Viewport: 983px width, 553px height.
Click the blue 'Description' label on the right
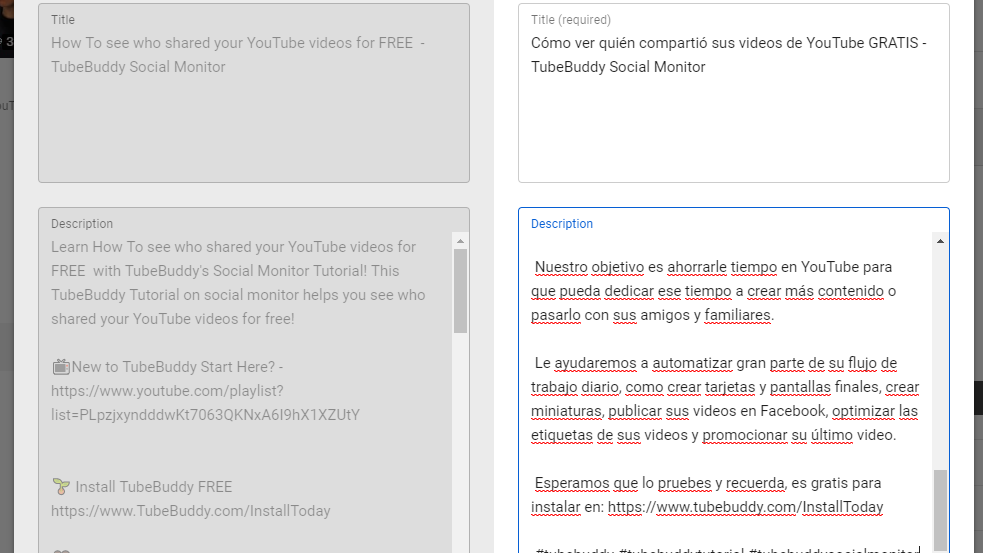[562, 224]
